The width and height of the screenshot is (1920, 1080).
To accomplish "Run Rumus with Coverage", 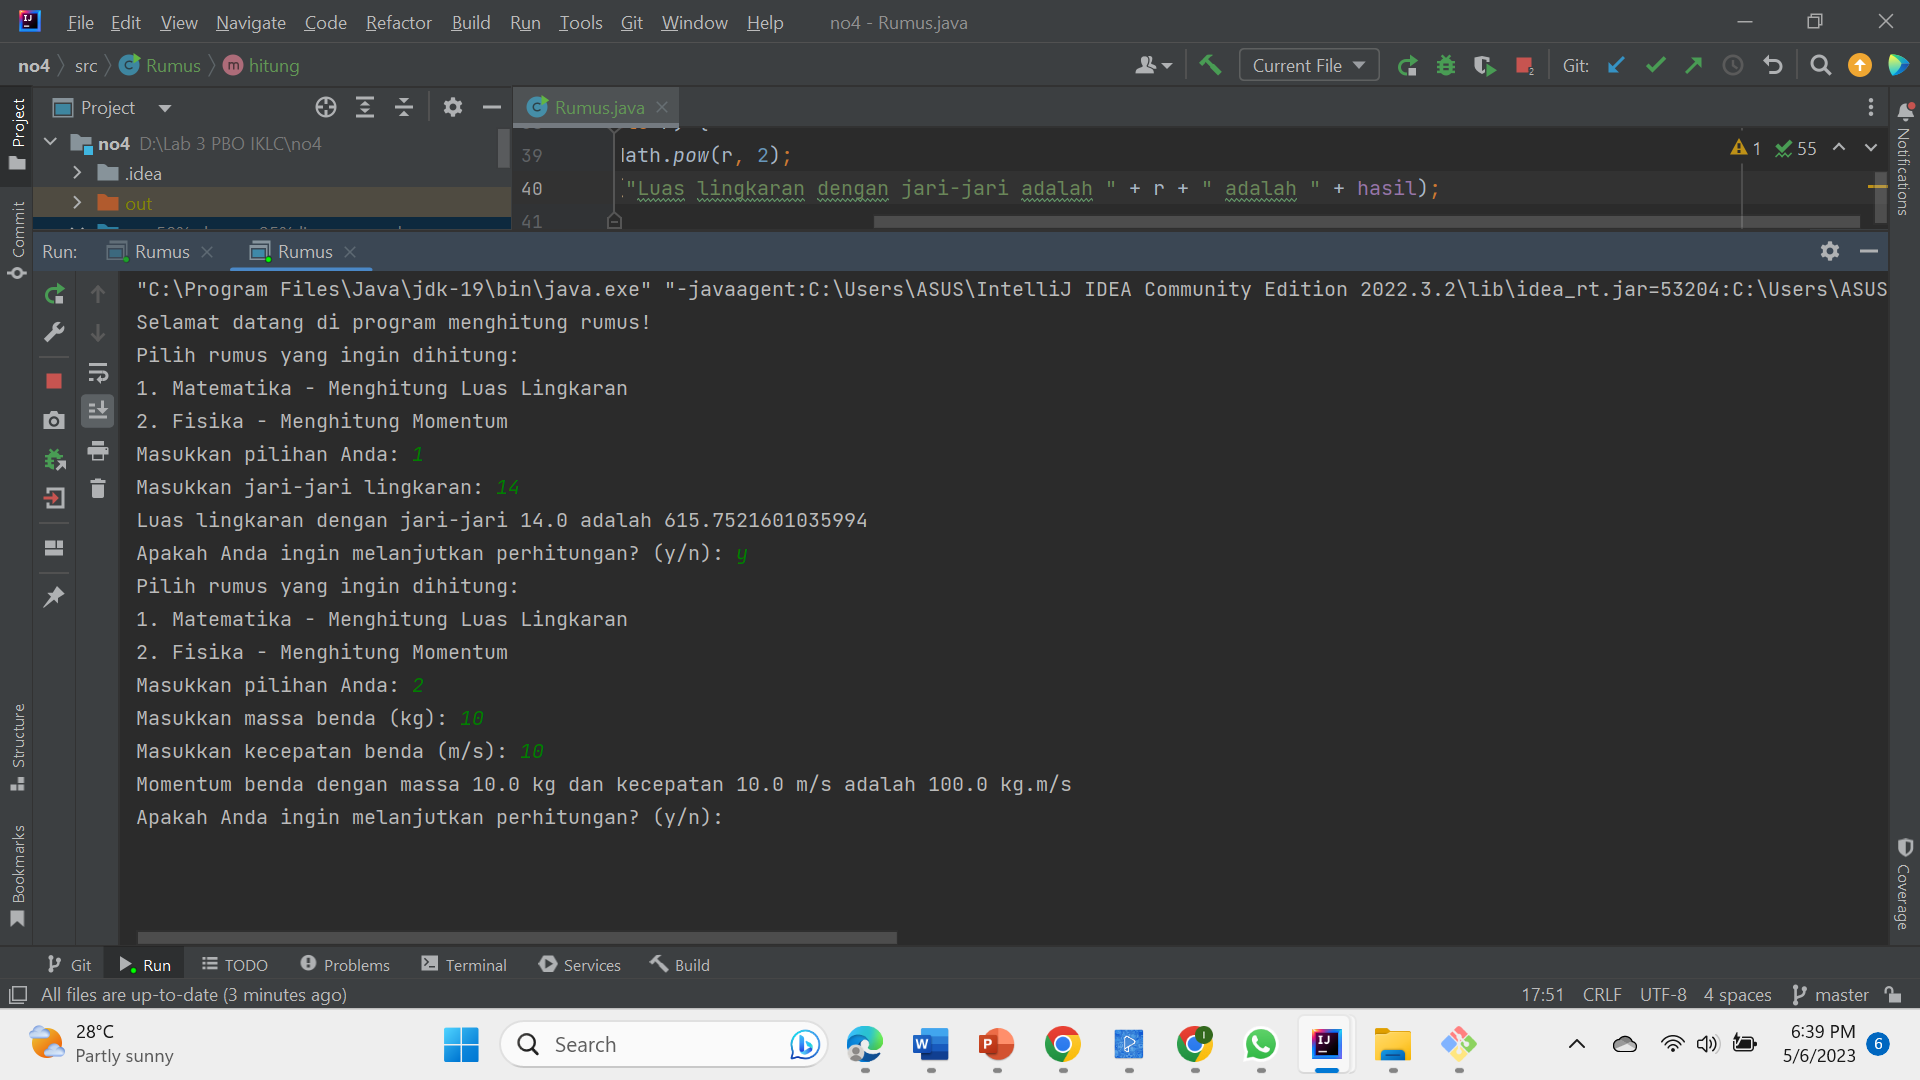I will [x=1484, y=65].
